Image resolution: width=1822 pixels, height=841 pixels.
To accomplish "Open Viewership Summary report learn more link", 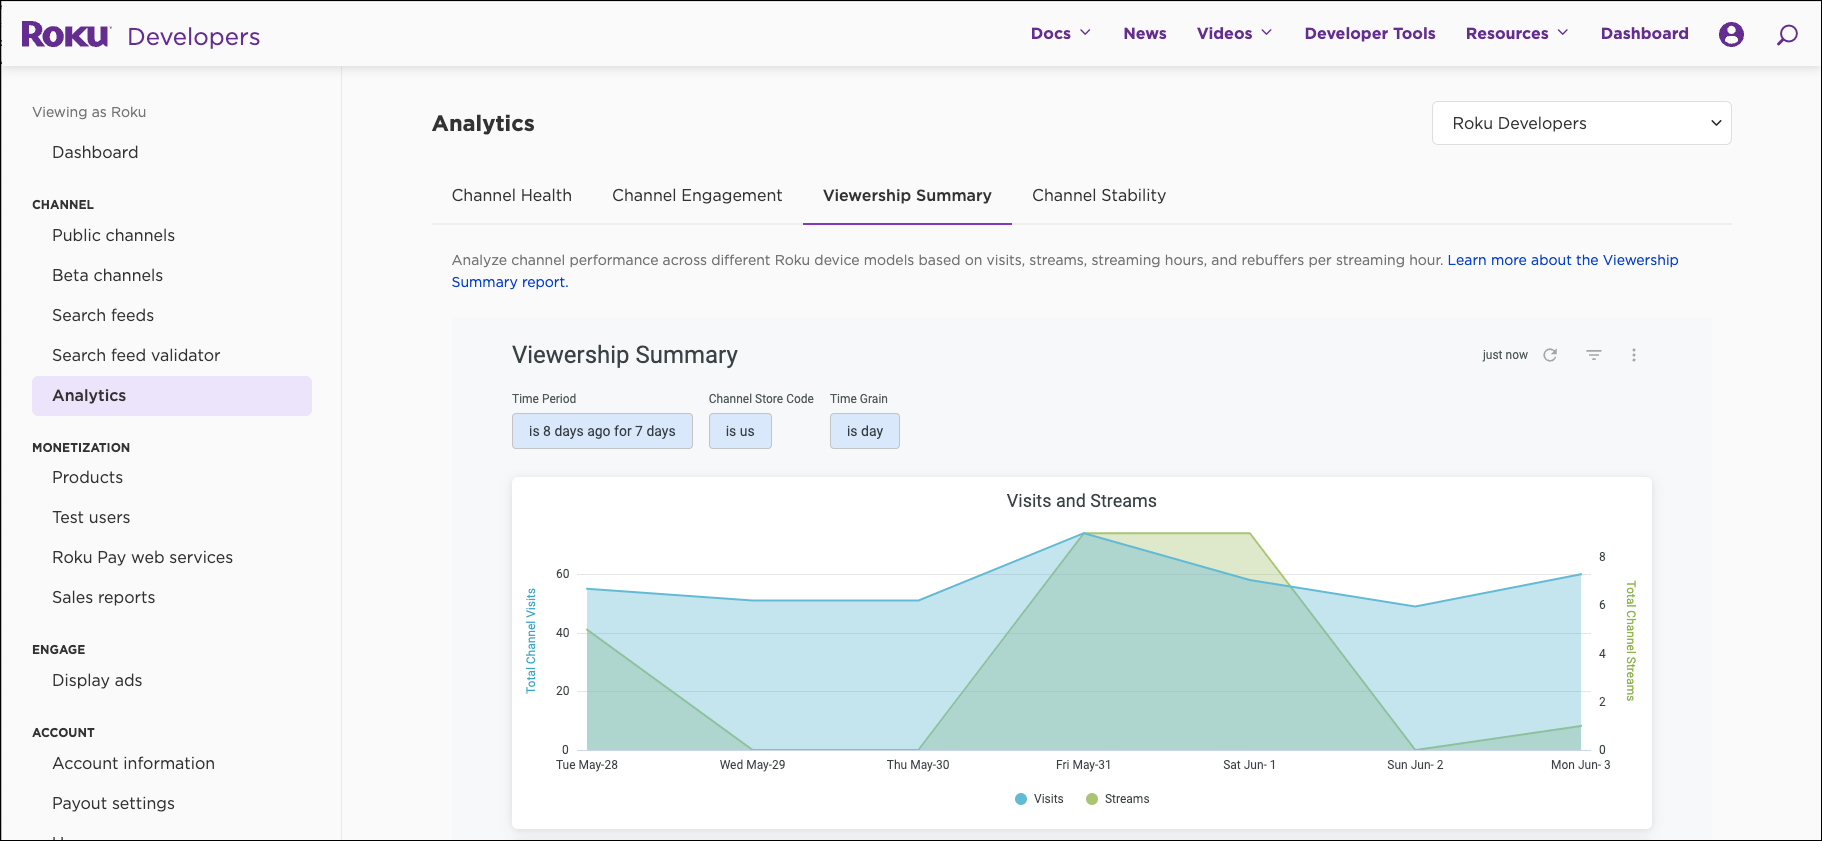I will pos(1562,260).
